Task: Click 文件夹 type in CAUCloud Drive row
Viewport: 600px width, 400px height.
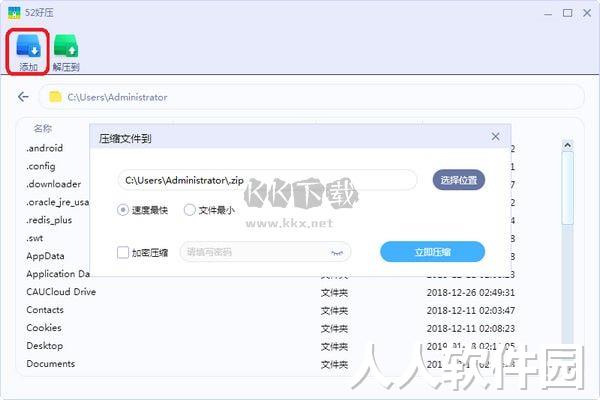Action: (x=334, y=292)
